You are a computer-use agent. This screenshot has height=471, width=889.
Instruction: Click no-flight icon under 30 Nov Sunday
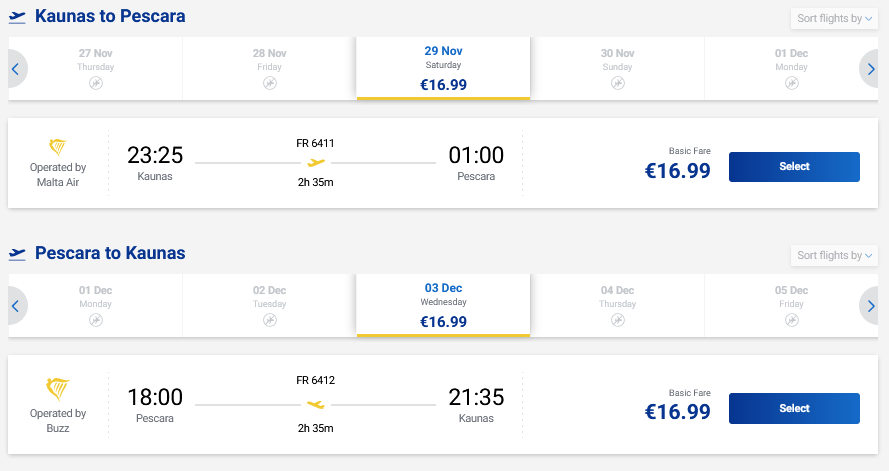[617, 84]
